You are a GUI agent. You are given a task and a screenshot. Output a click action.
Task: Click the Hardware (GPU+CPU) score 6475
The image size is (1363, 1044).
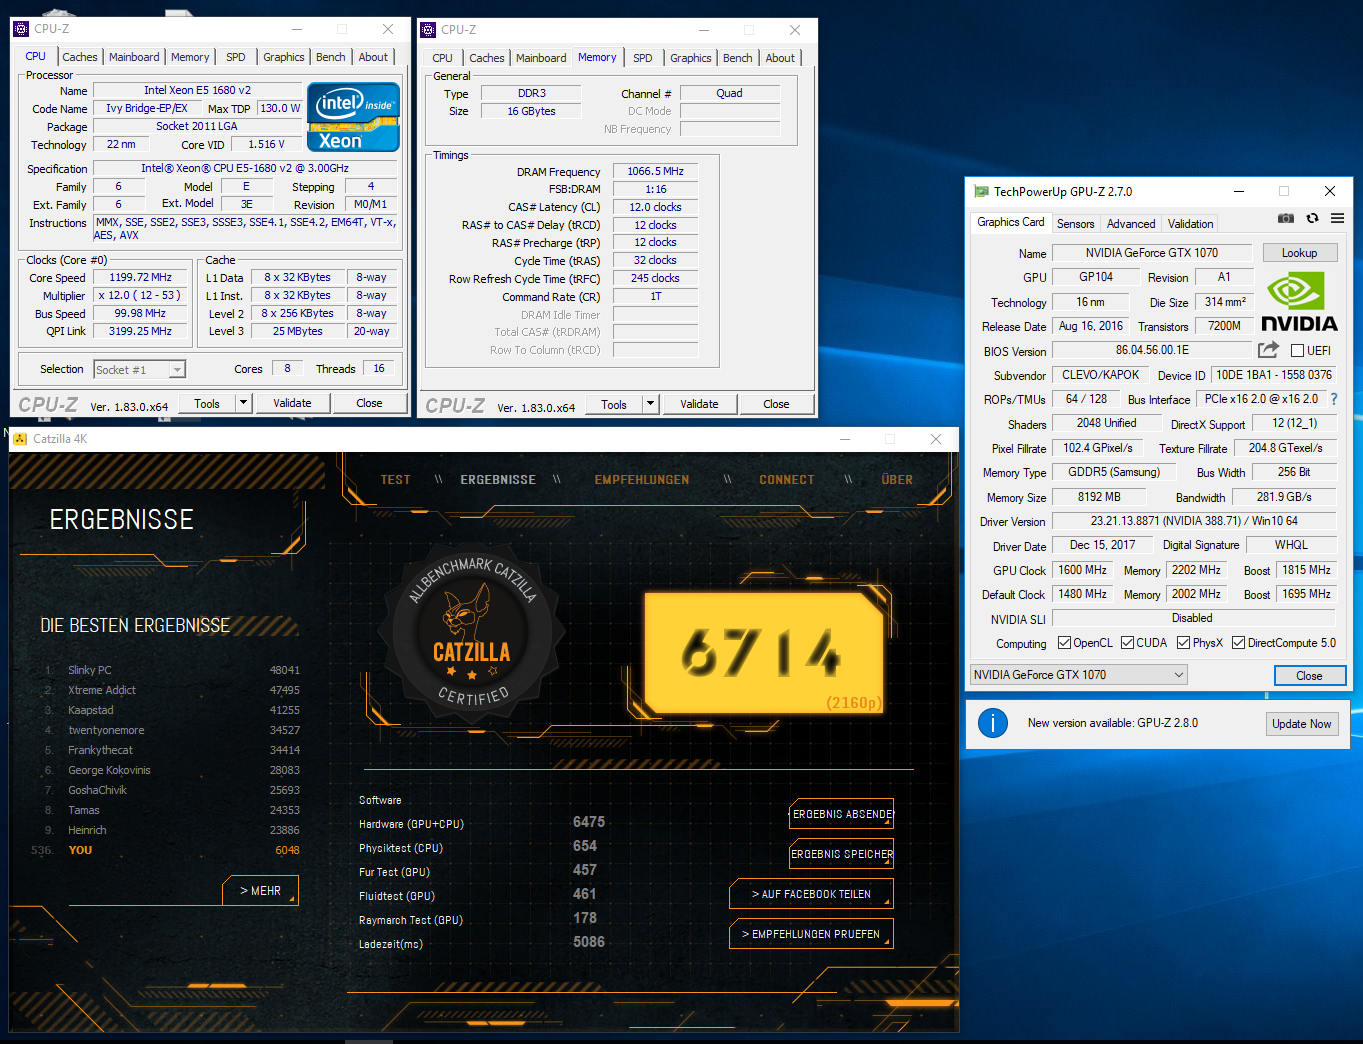(x=588, y=822)
